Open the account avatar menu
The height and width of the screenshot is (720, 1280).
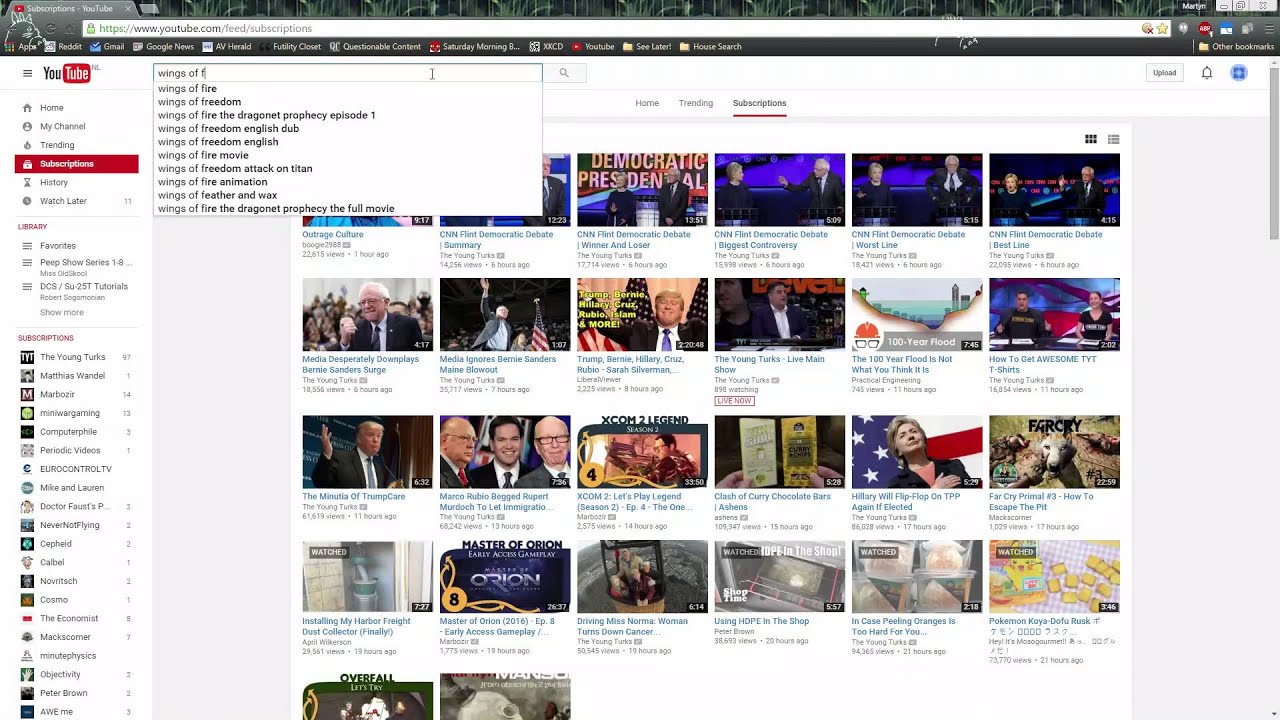point(1239,73)
